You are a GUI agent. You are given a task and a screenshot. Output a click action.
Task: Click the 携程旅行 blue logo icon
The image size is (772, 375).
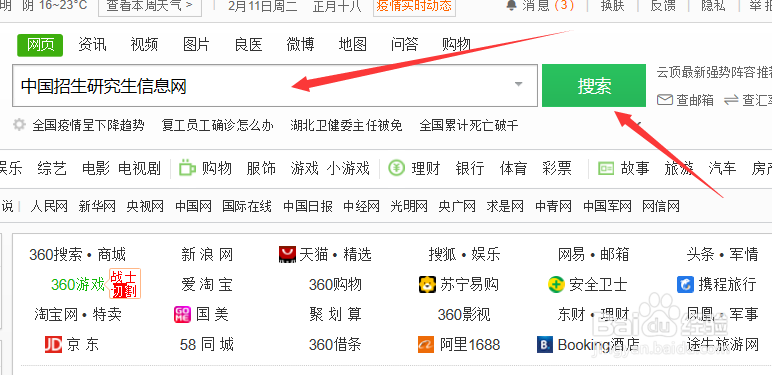click(x=685, y=284)
